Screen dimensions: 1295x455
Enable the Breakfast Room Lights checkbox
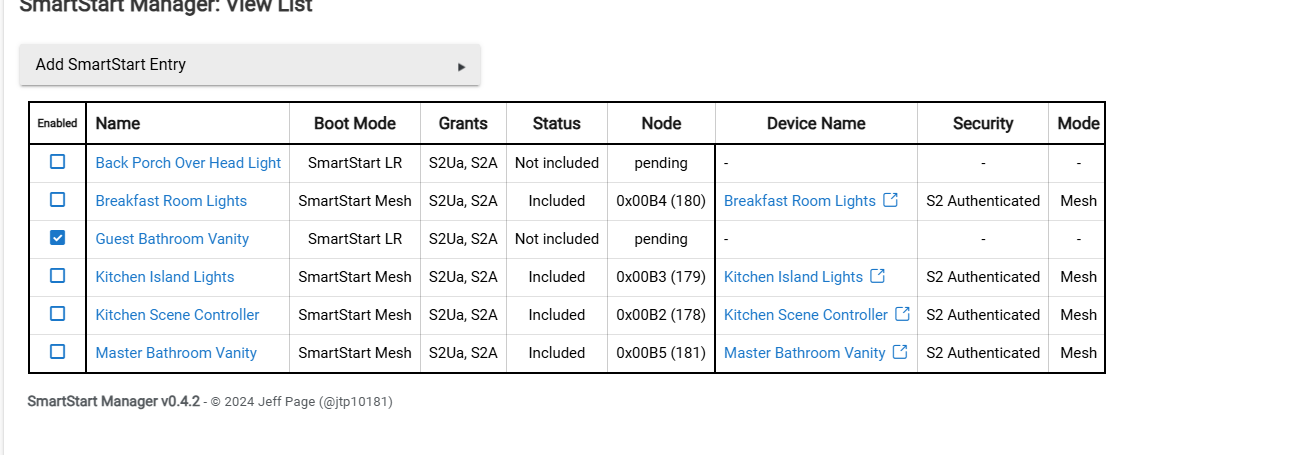57,199
